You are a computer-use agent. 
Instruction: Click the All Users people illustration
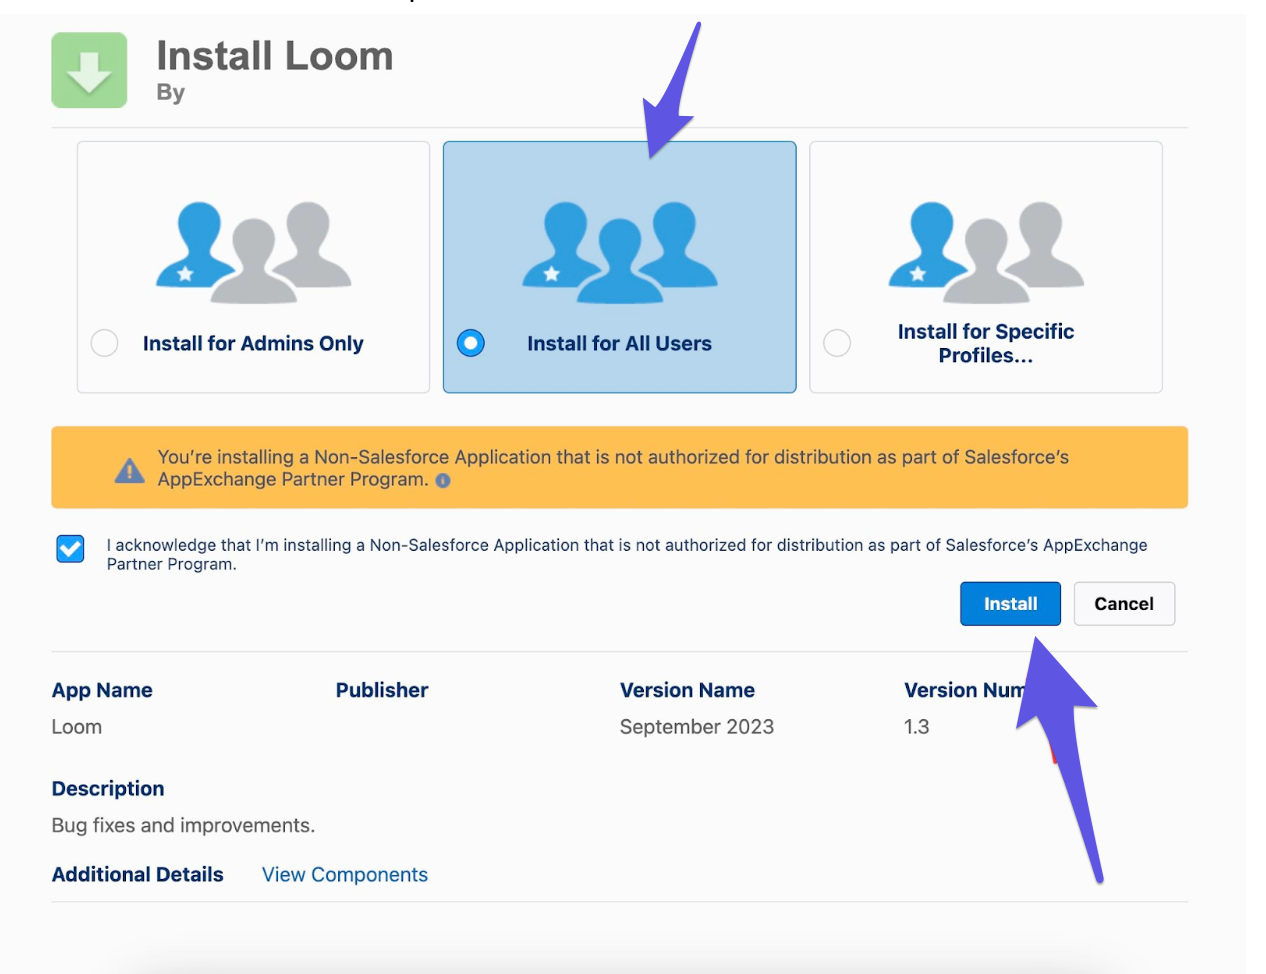620,251
